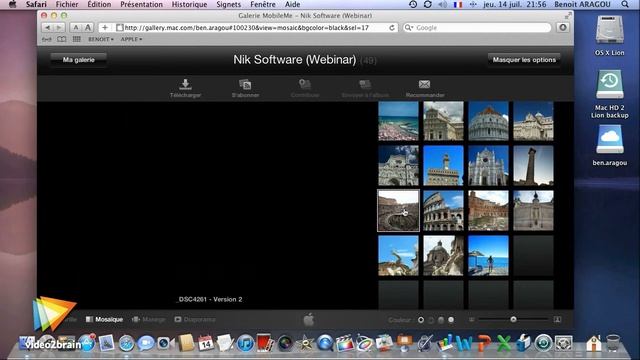640x360 pixels.
Task: Open the Fenêtre menu
Action: (263, 4)
